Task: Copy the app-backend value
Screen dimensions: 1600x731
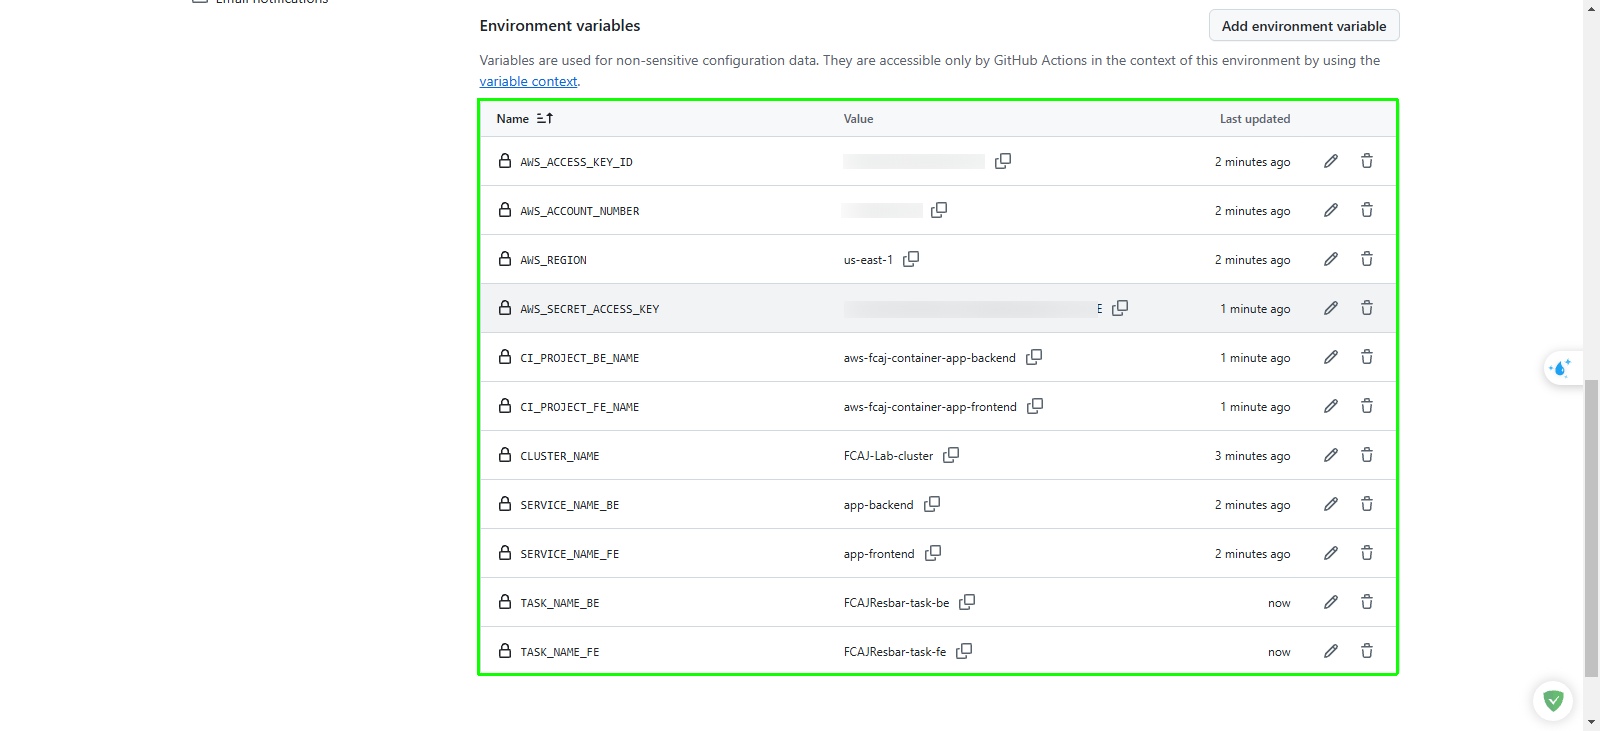Action: point(932,504)
